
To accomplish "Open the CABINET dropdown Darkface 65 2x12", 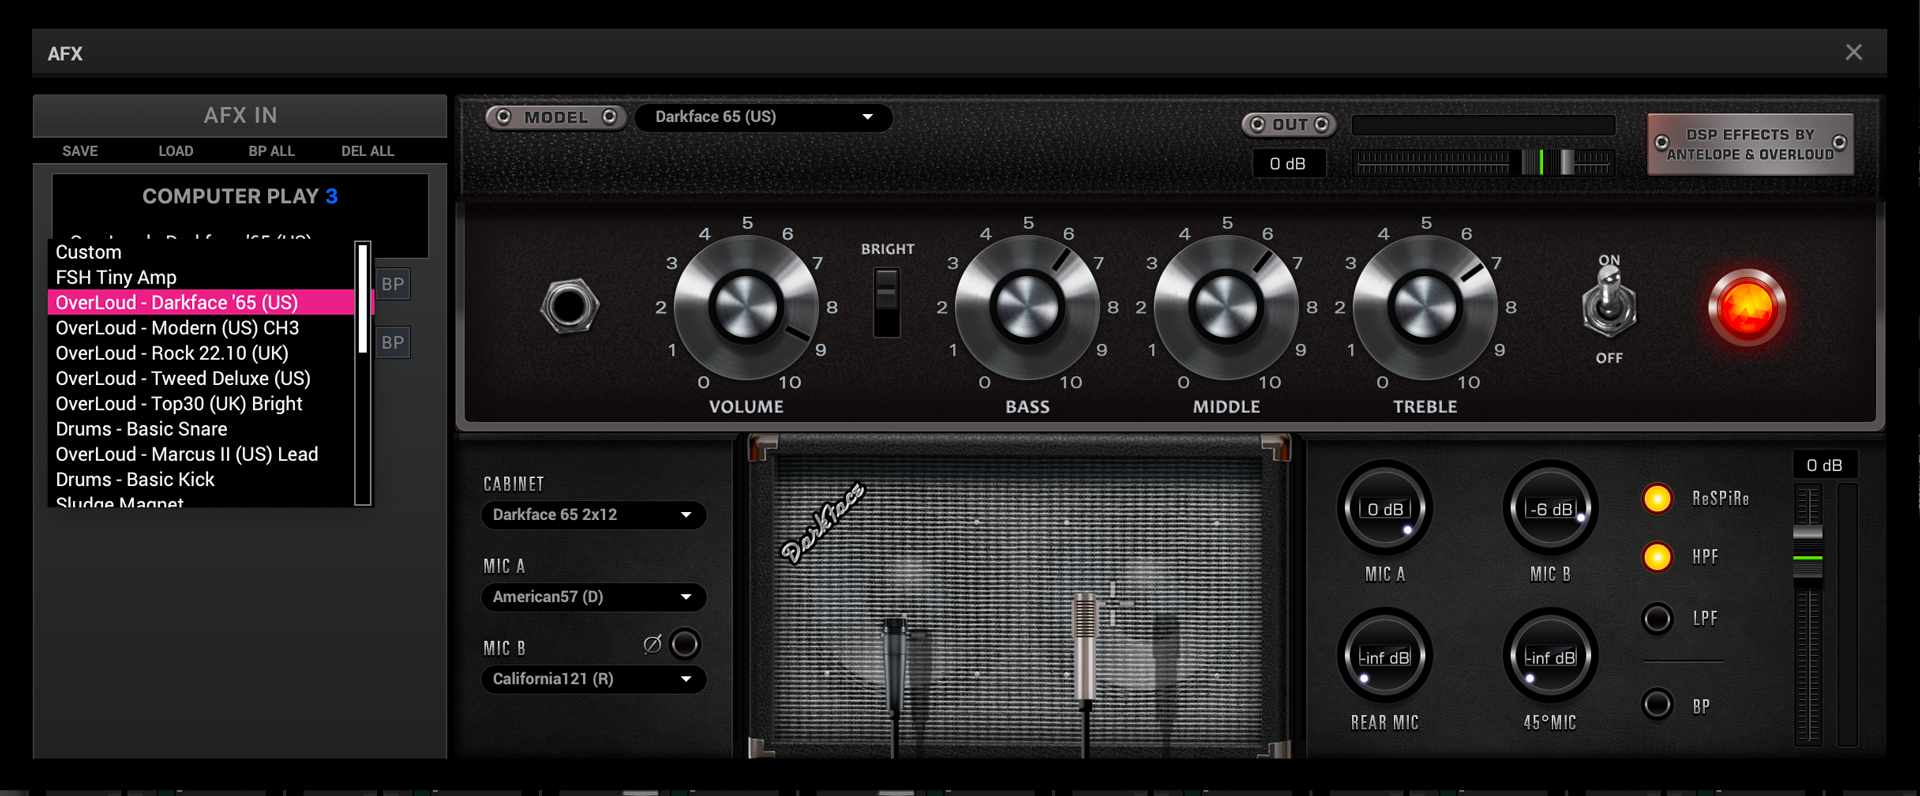I will [593, 515].
